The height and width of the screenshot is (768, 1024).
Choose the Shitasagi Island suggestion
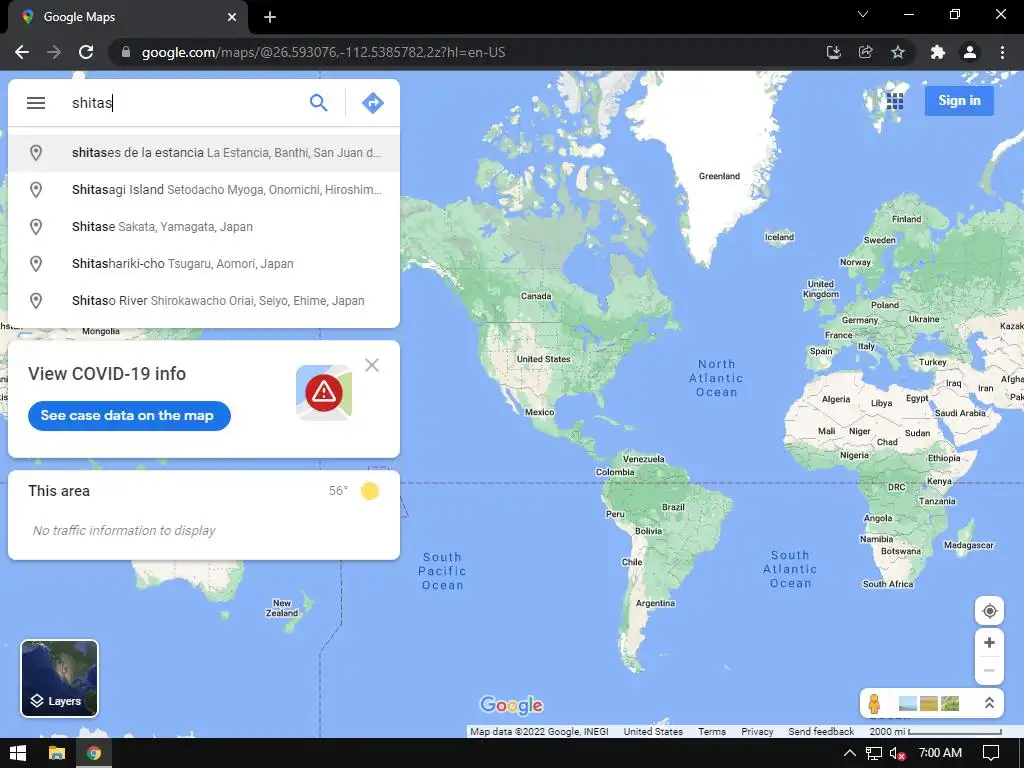204,190
